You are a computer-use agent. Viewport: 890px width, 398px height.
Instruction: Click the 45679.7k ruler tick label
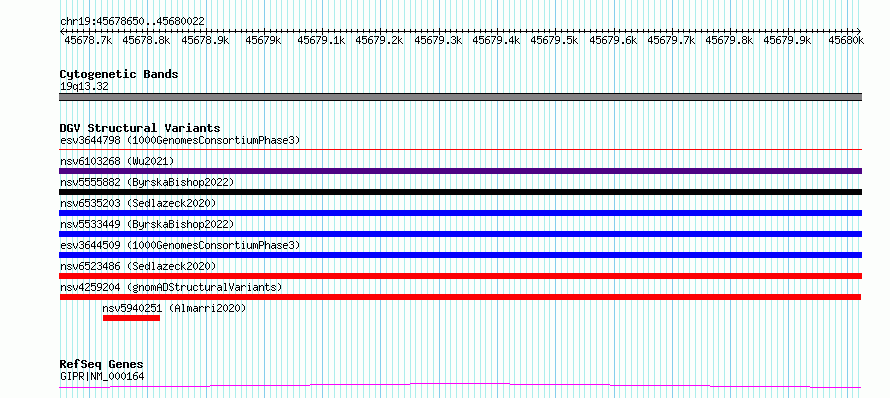671,40
